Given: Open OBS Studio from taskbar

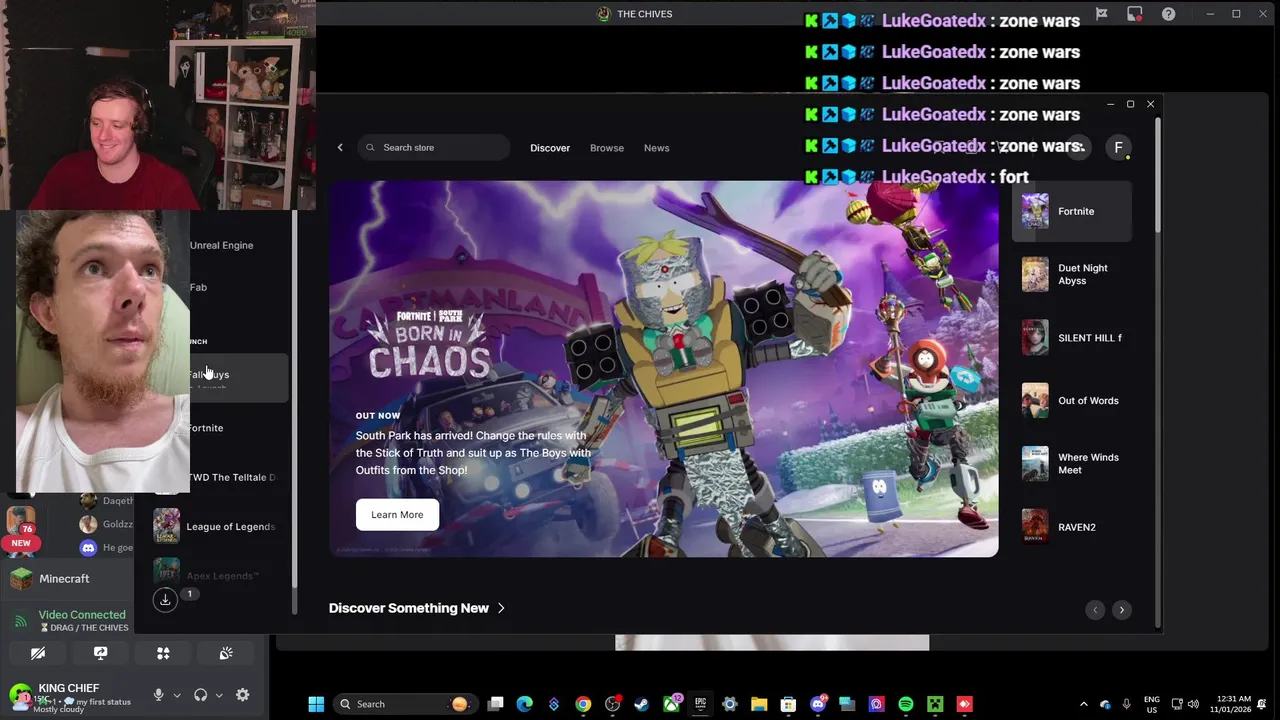Looking at the screenshot, I should 612,704.
